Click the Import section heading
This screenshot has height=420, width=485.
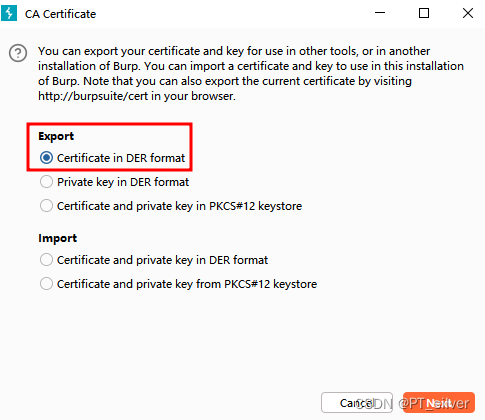tap(58, 238)
